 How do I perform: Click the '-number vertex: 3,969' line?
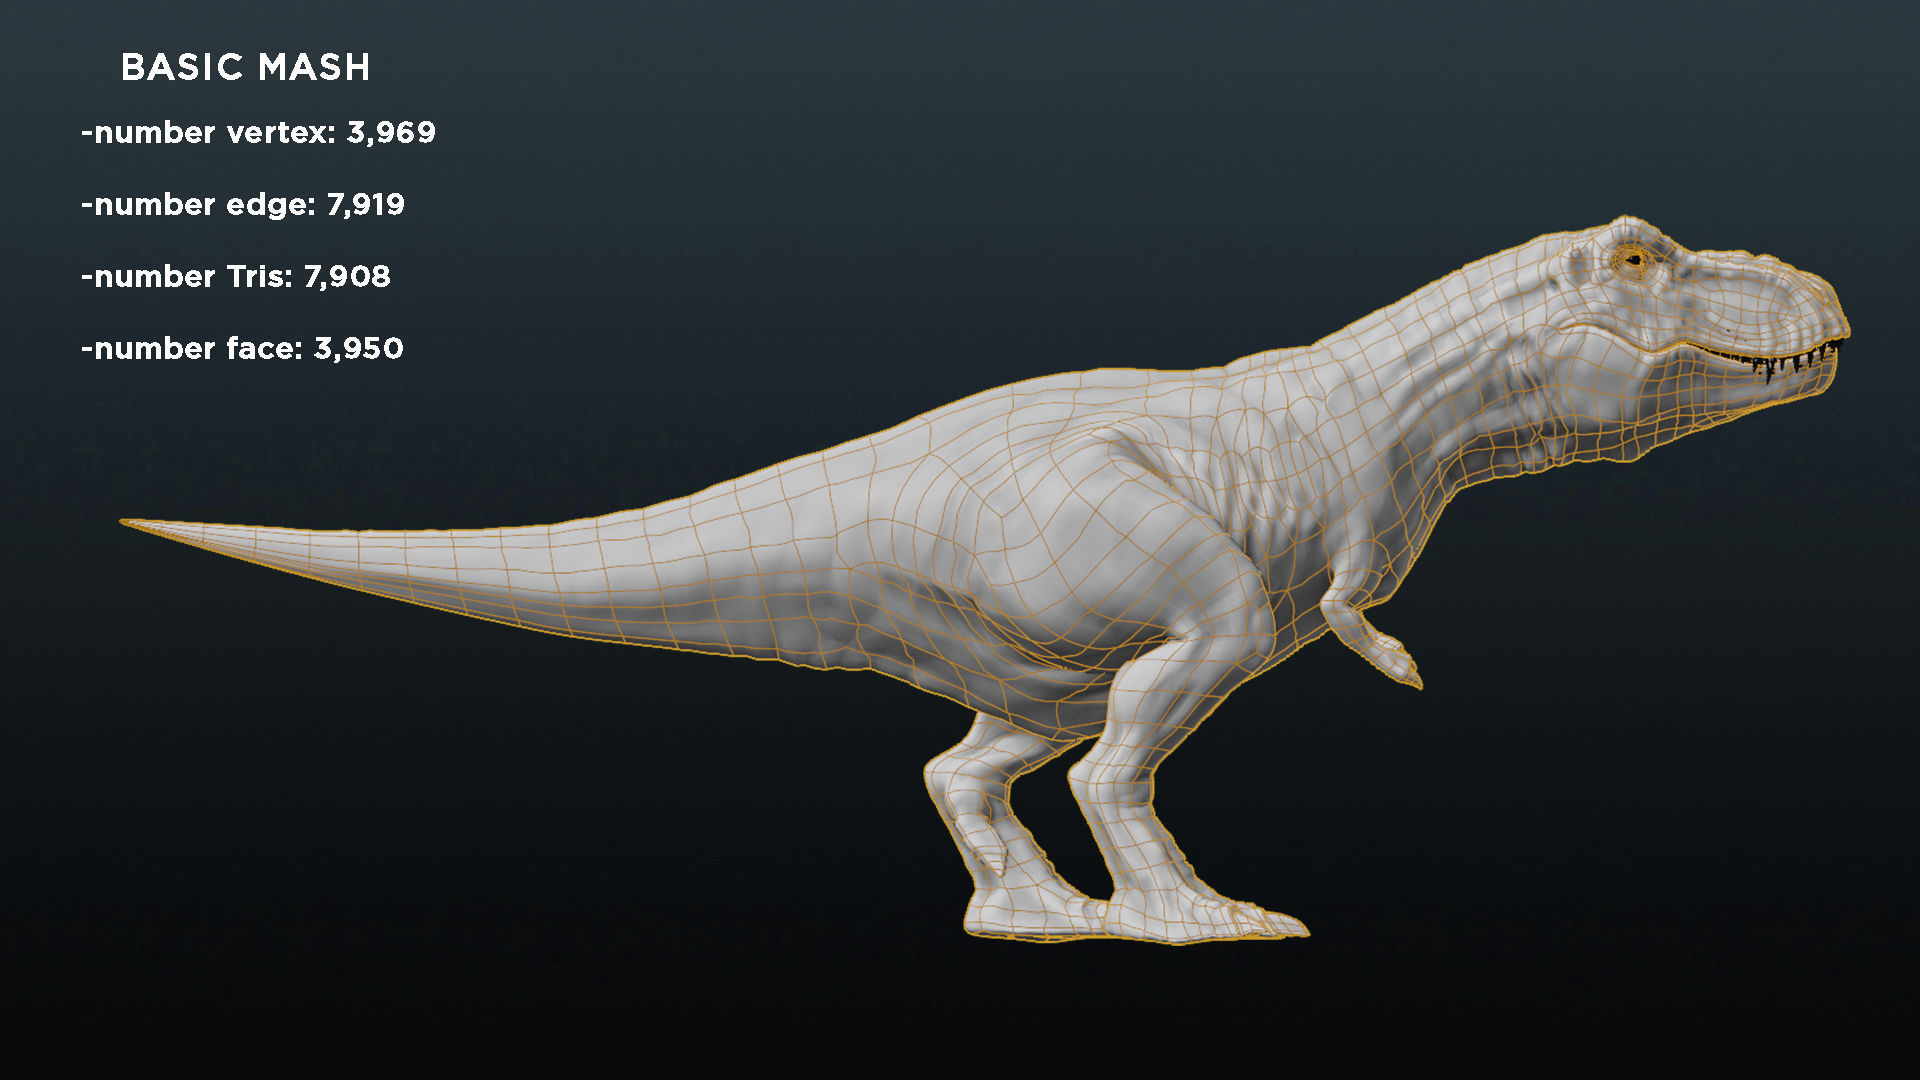pos(258,133)
